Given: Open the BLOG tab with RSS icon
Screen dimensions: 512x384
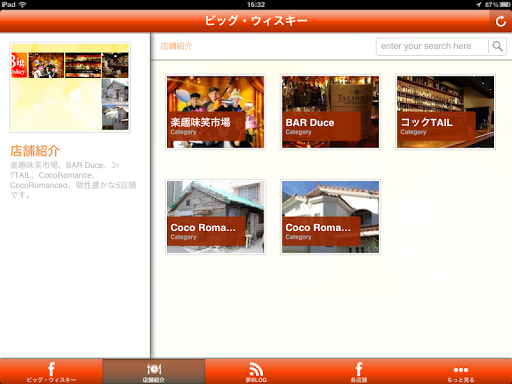Looking at the screenshot, I should pos(256,372).
